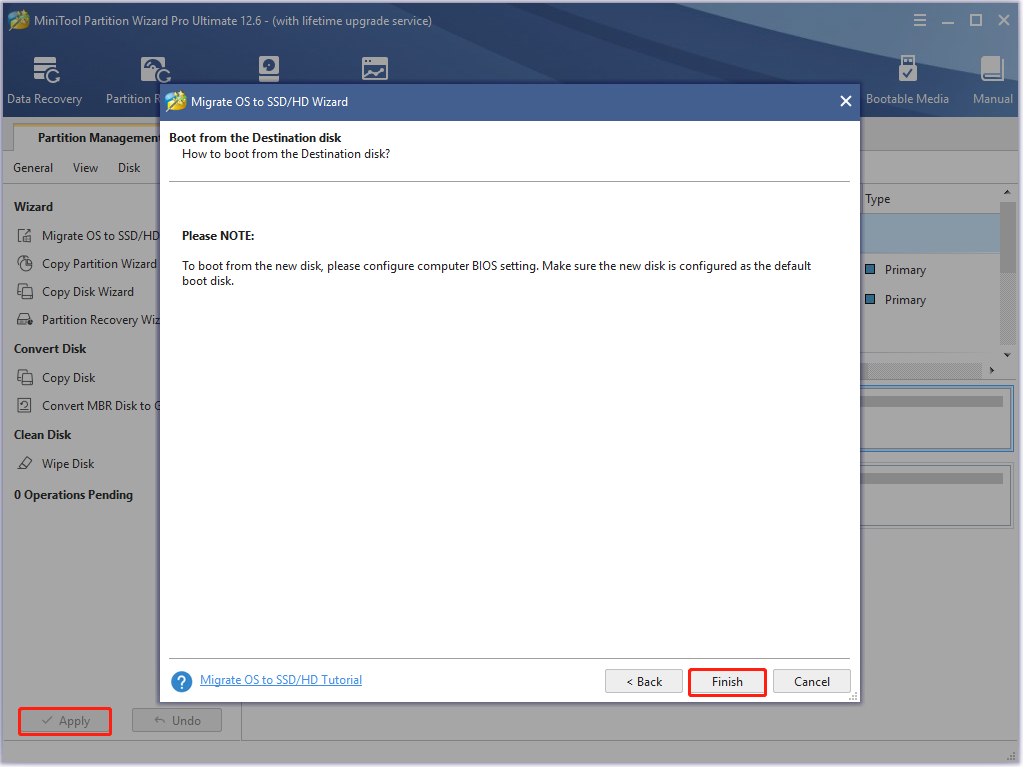Viewport: 1028px width, 771px height.
Task: Click the Copy Partition Wizard sidebar icon
Action: tap(25, 265)
